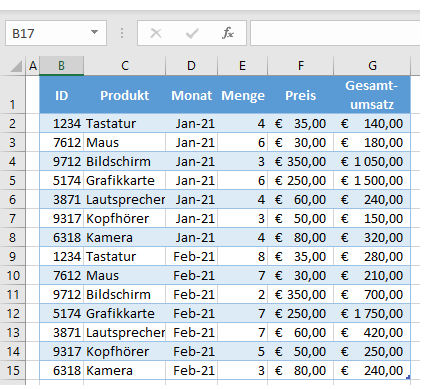Screen dimensions: 432x389
Task: Select Bildschirm cell in row 4
Action: pos(125,161)
